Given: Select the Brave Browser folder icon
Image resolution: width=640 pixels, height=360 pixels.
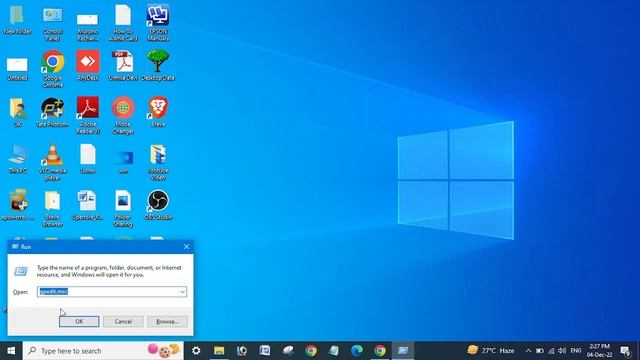Looking at the screenshot, I should [53, 209].
